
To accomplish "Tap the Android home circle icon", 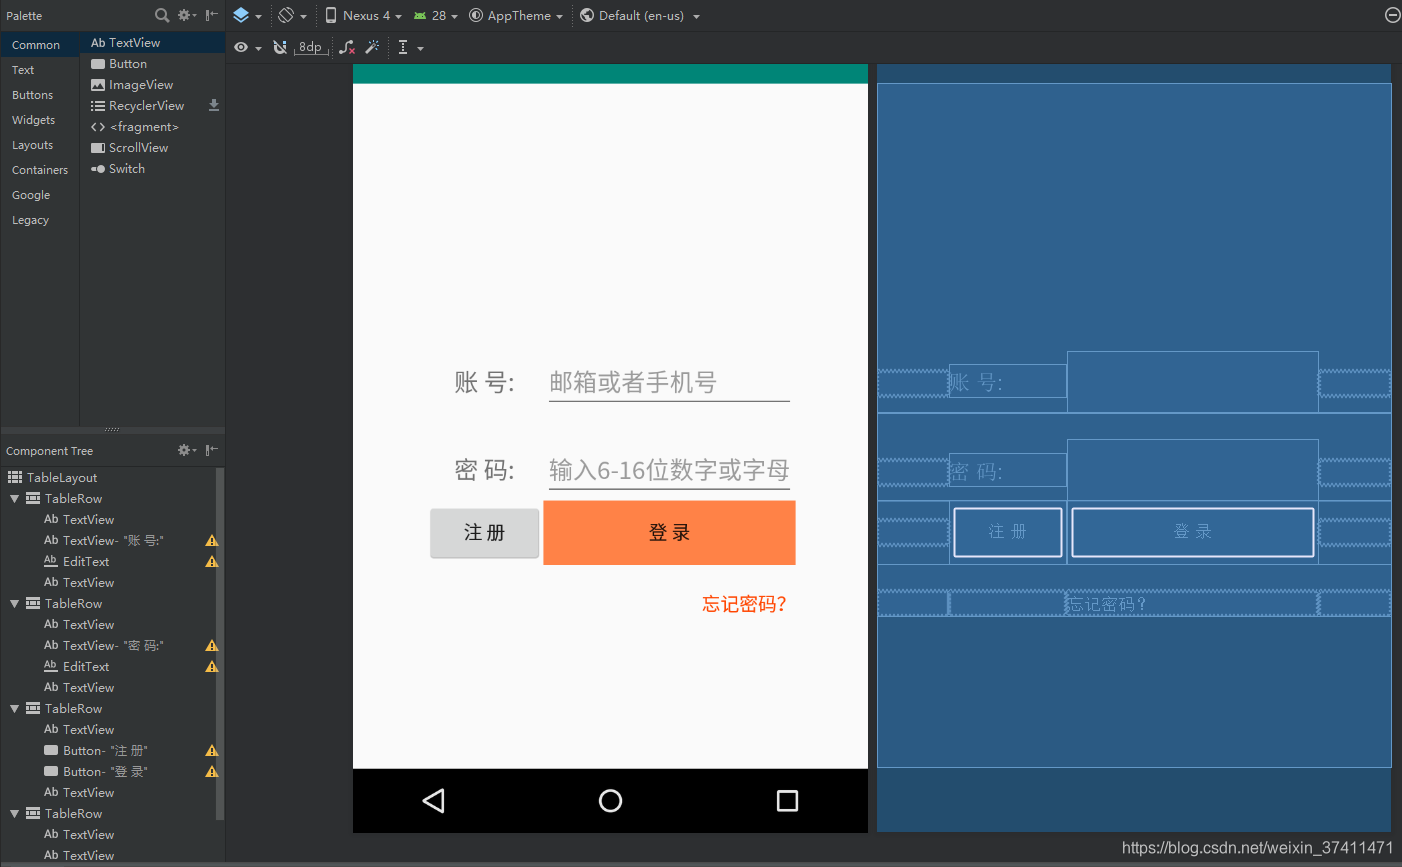I will (610, 801).
